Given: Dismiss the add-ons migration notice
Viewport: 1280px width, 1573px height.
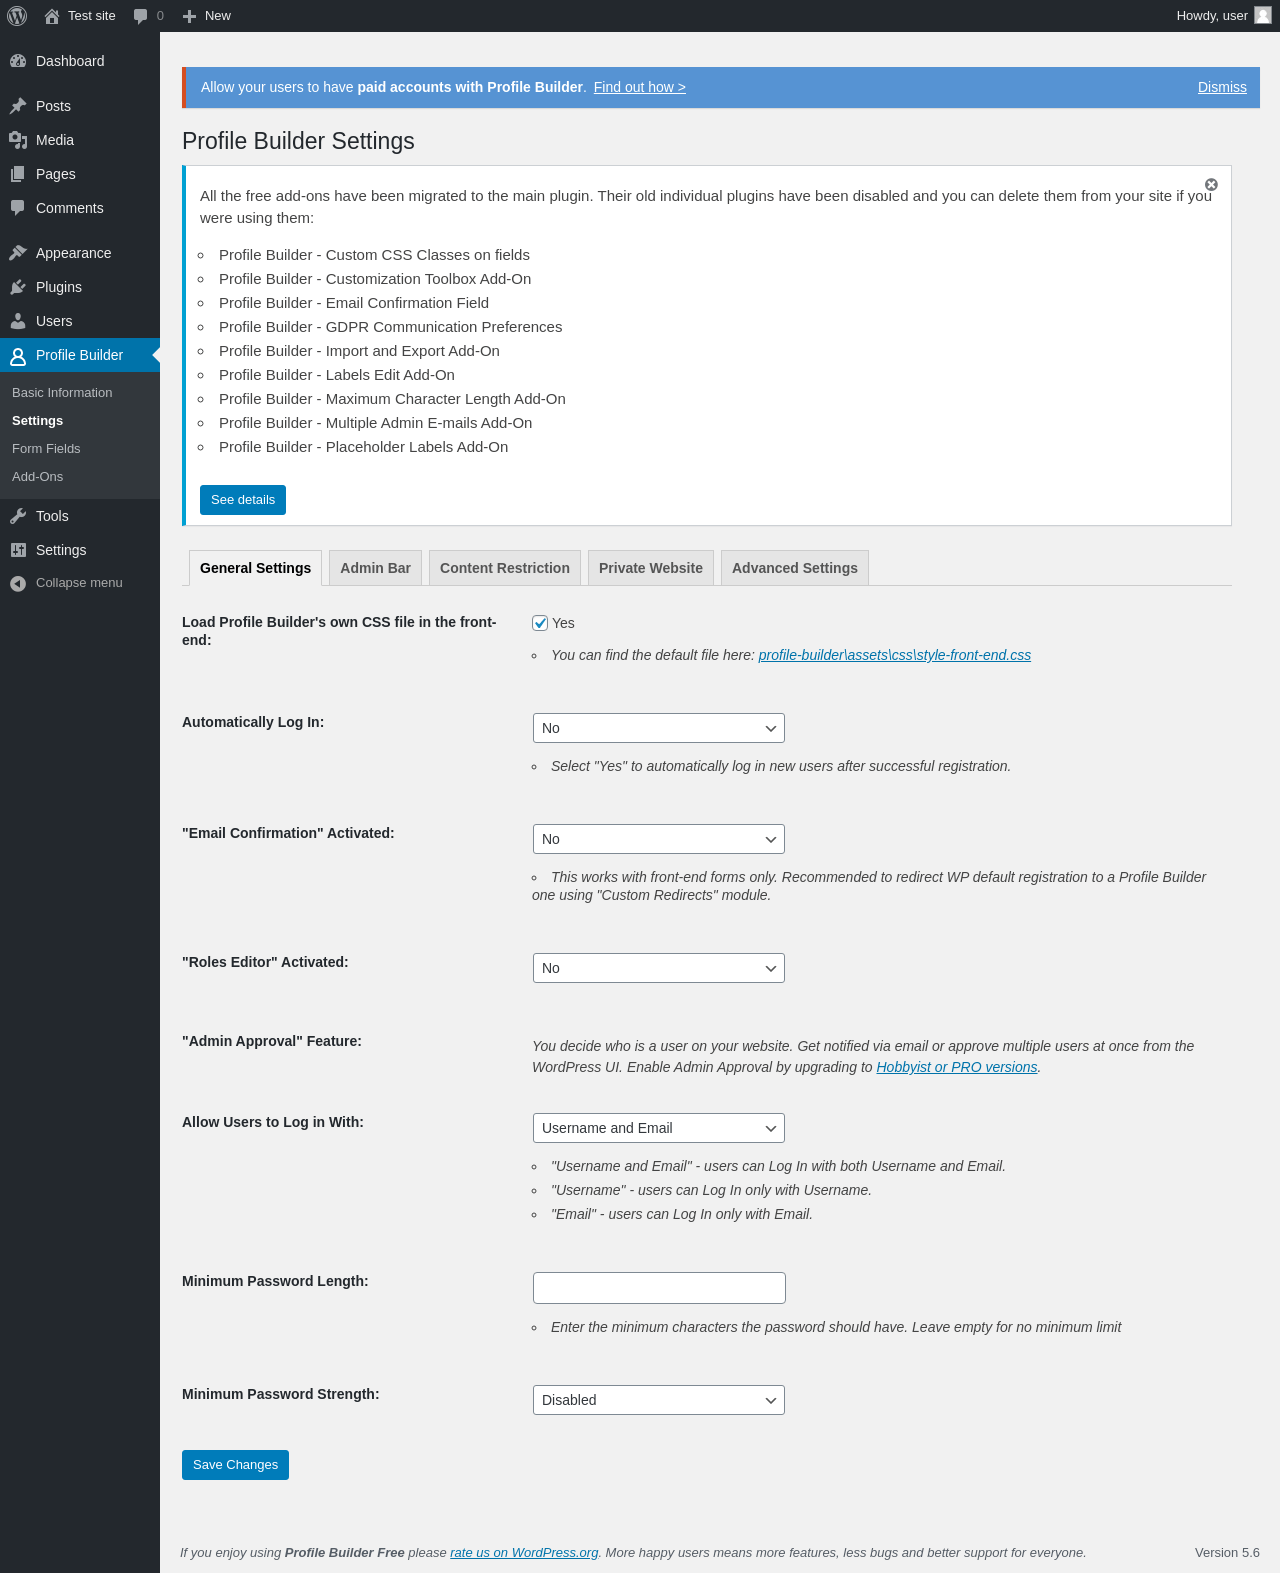Looking at the screenshot, I should [1211, 185].
